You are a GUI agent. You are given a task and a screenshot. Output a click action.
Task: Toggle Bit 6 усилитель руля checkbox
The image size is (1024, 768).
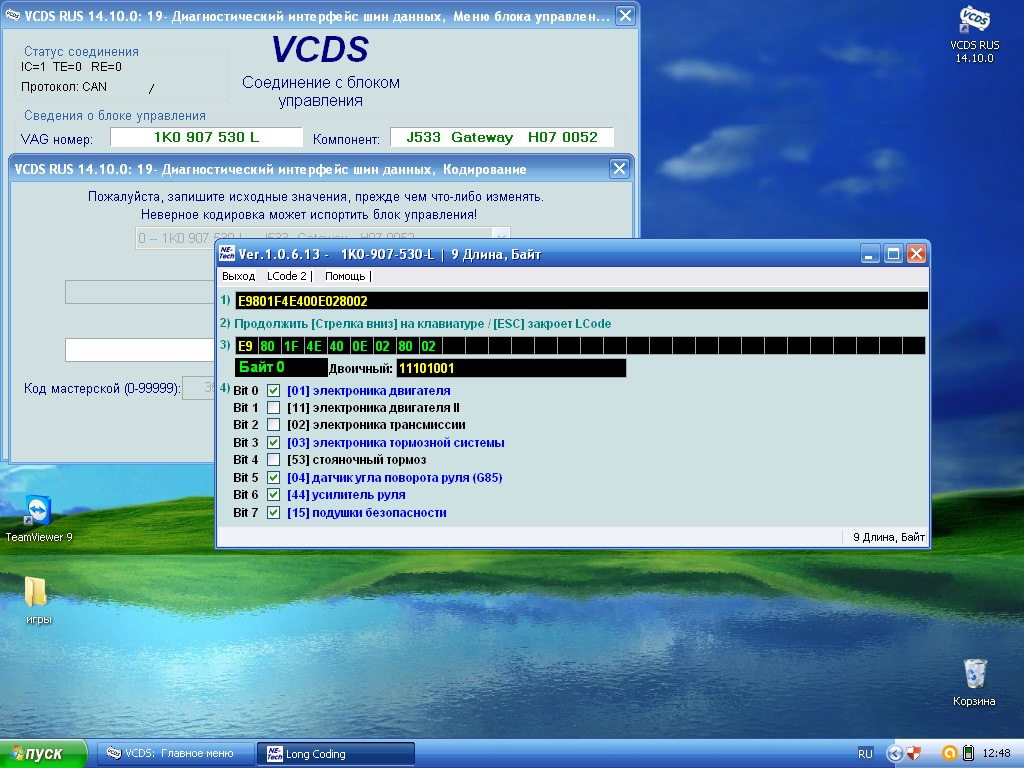(x=274, y=495)
